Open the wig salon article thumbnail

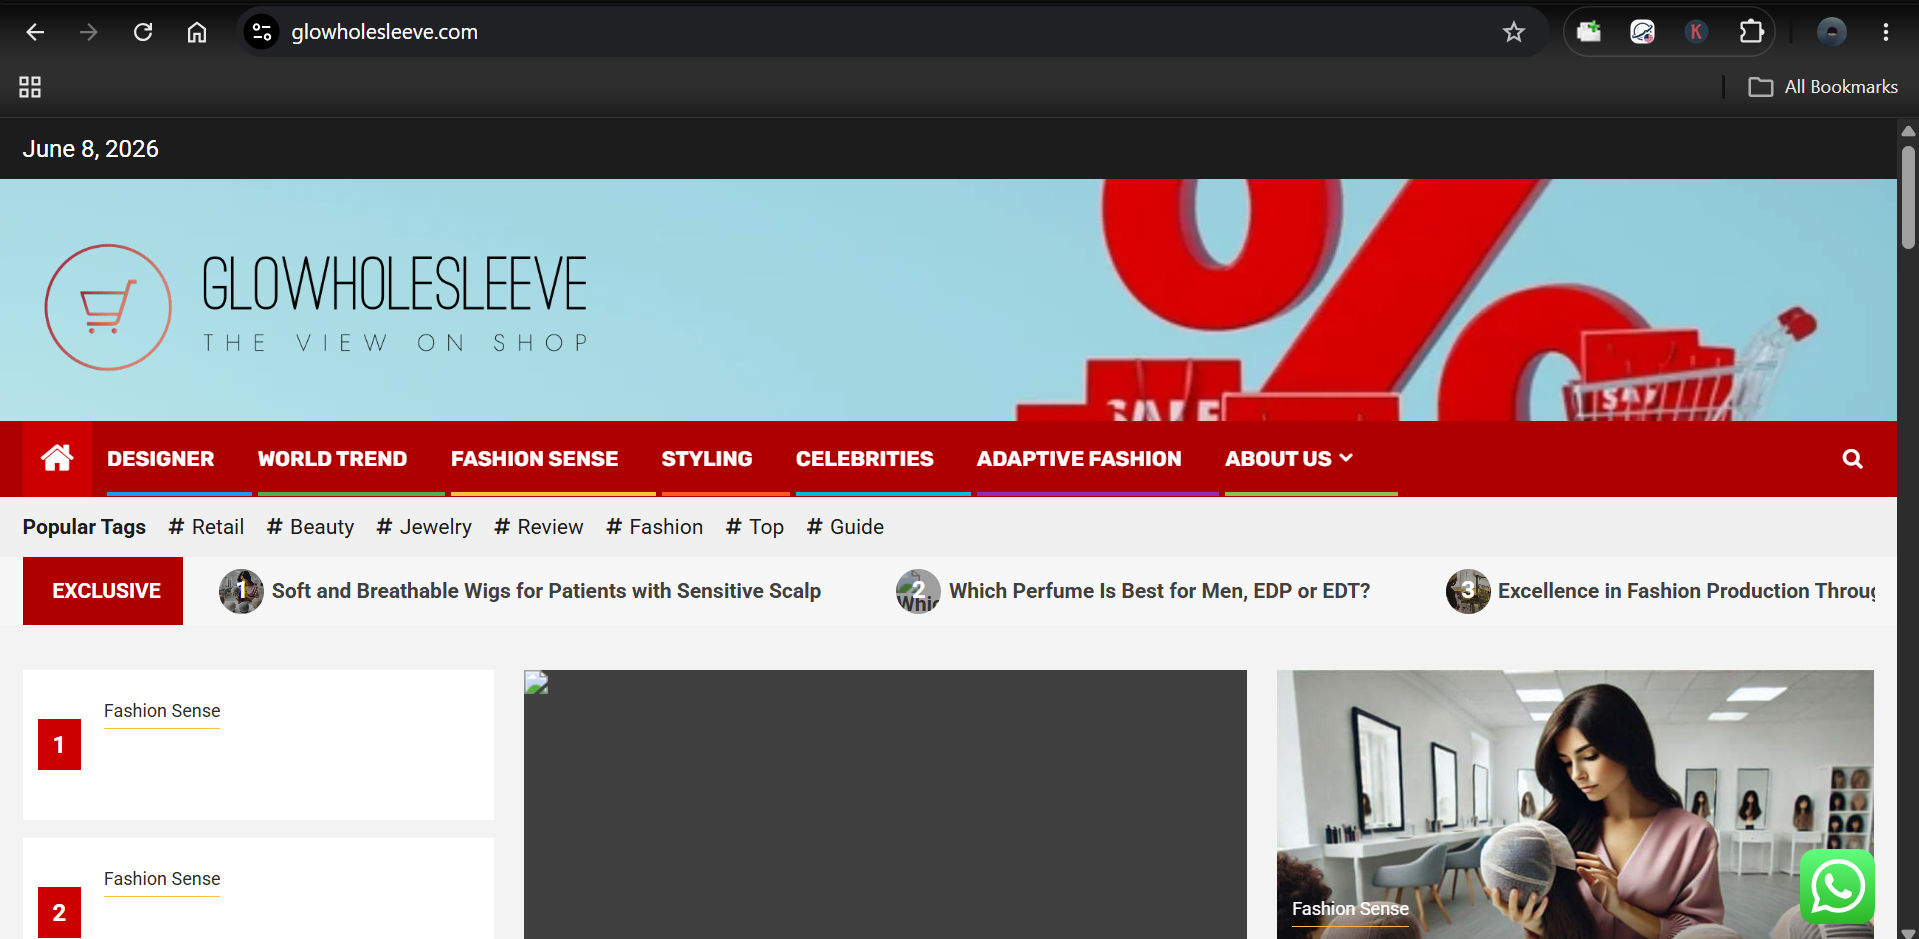pyautogui.click(x=1575, y=804)
